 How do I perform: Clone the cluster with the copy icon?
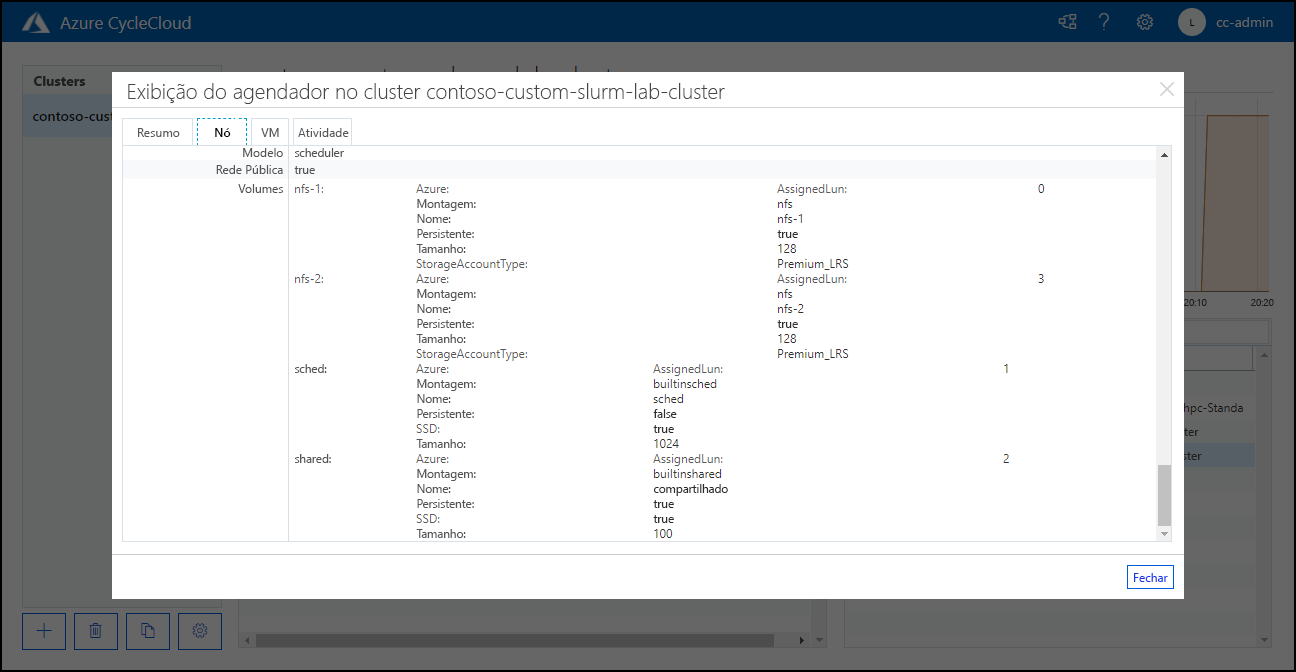tap(147, 631)
